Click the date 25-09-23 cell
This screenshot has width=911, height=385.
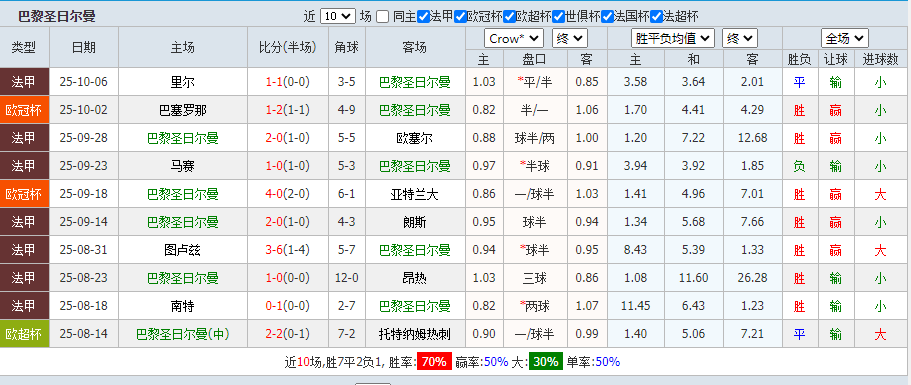[x=84, y=166]
